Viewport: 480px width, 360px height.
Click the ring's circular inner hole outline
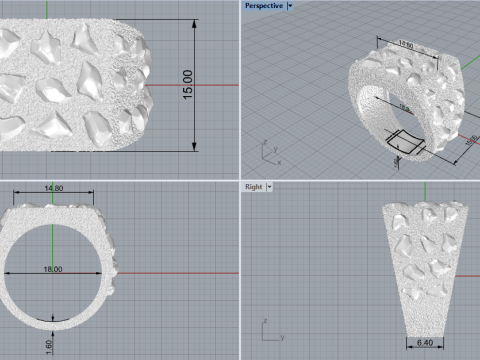[53, 273]
